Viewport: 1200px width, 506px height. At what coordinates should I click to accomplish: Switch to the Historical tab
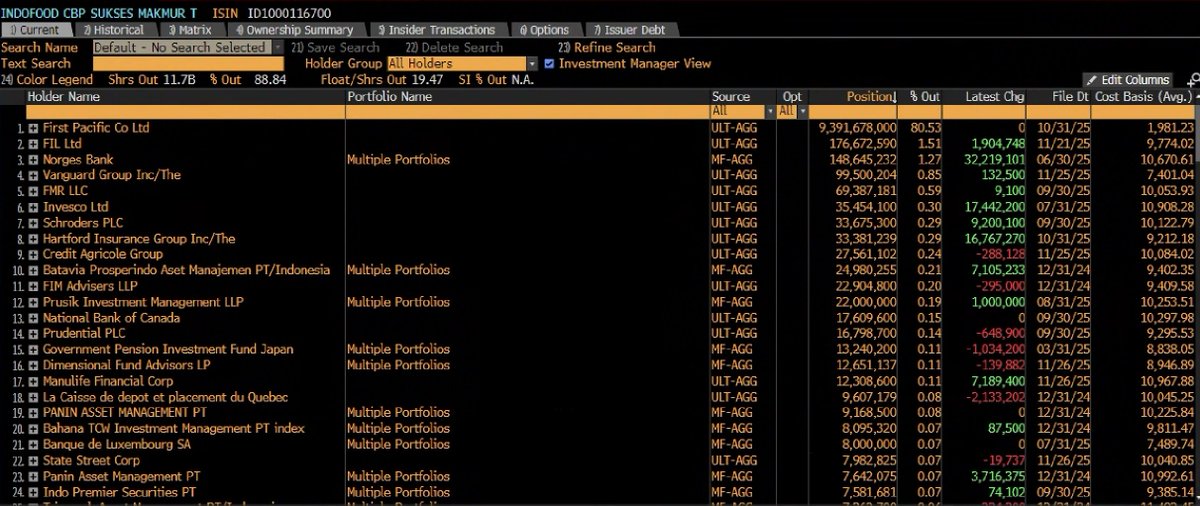tap(115, 30)
